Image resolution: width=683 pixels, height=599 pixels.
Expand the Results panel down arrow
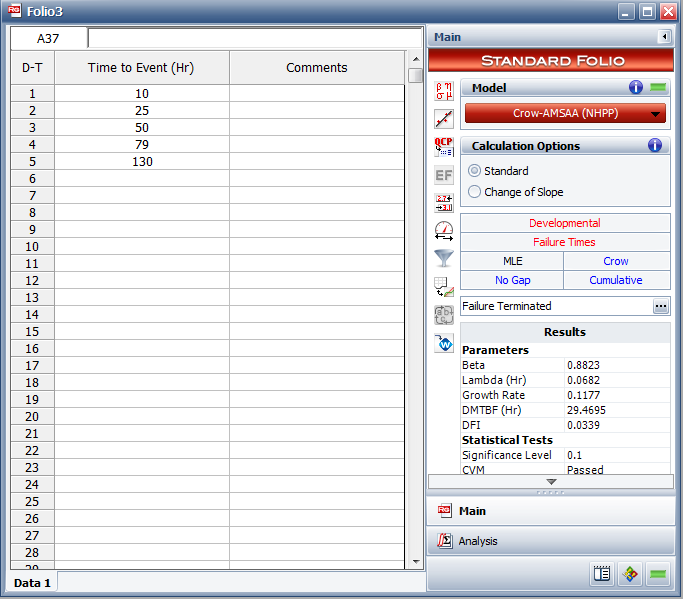click(x=551, y=481)
